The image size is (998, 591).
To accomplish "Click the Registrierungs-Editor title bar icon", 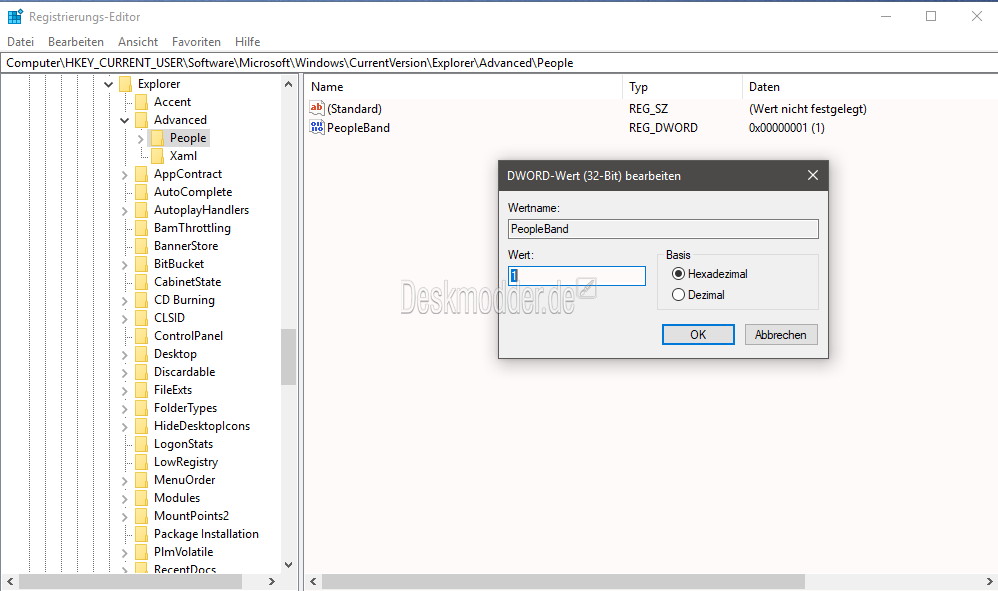I will click(15, 17).
